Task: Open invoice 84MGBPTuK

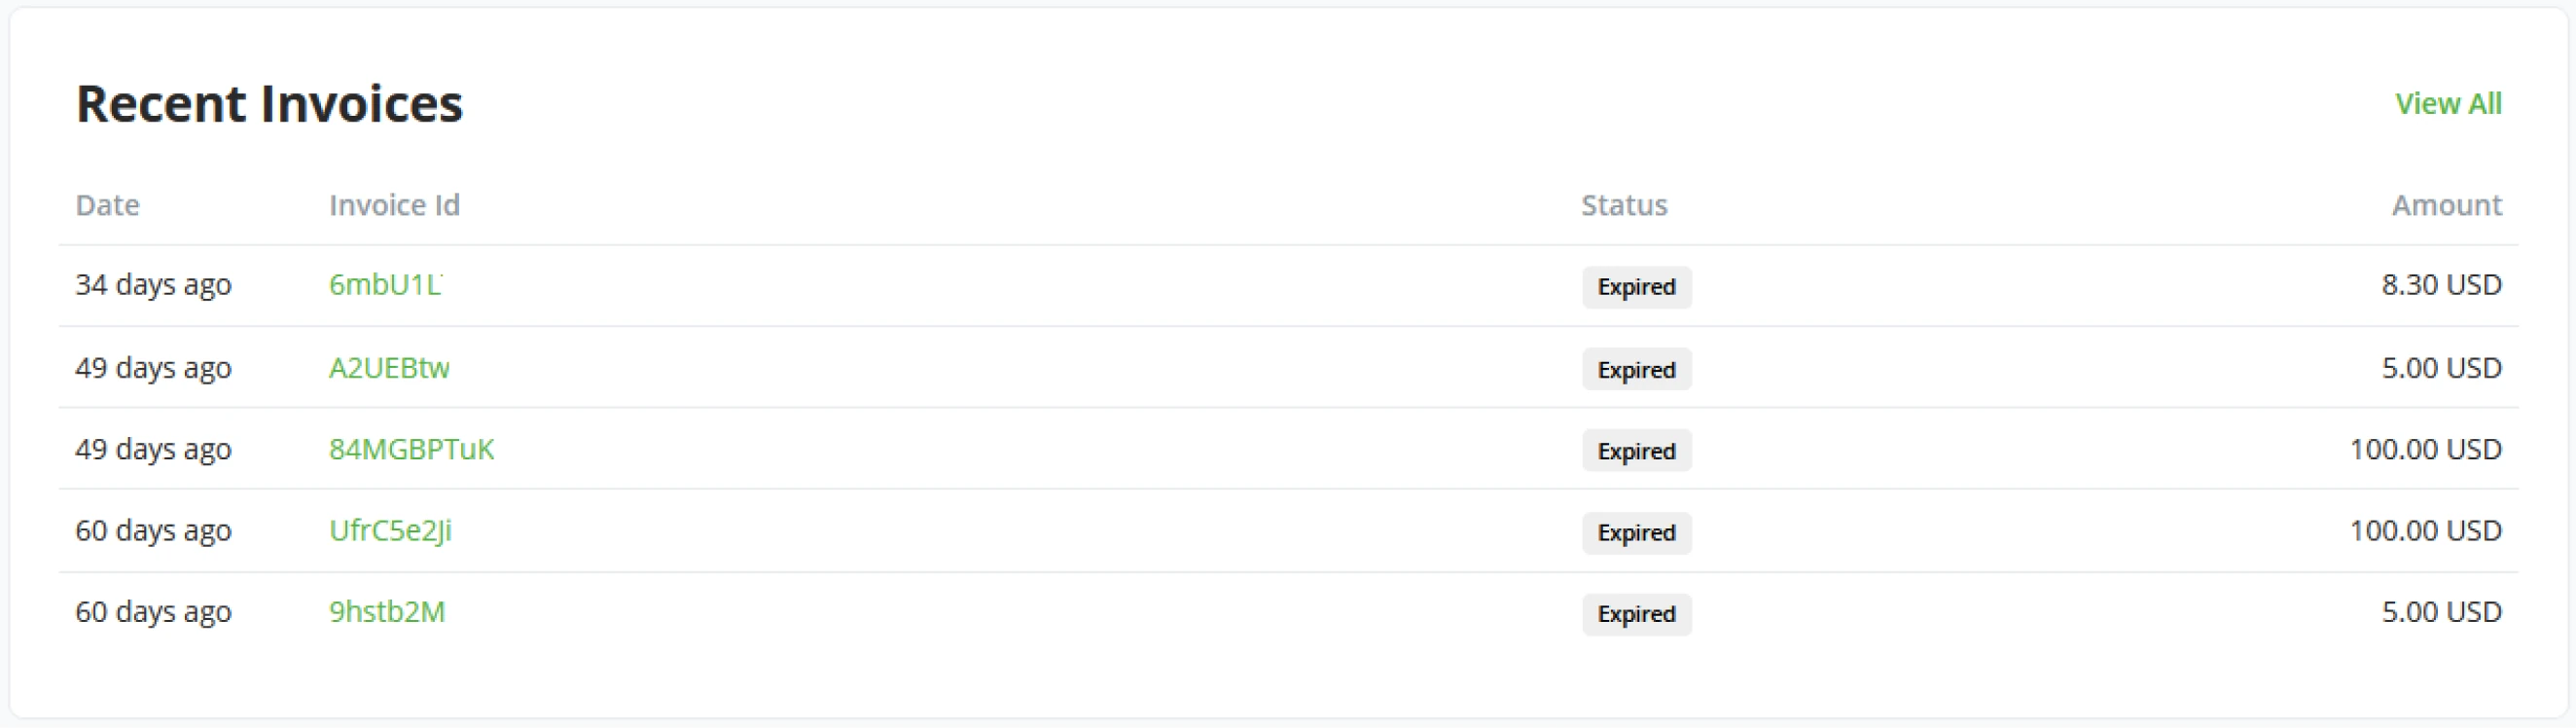Action: tap(411, 449)
